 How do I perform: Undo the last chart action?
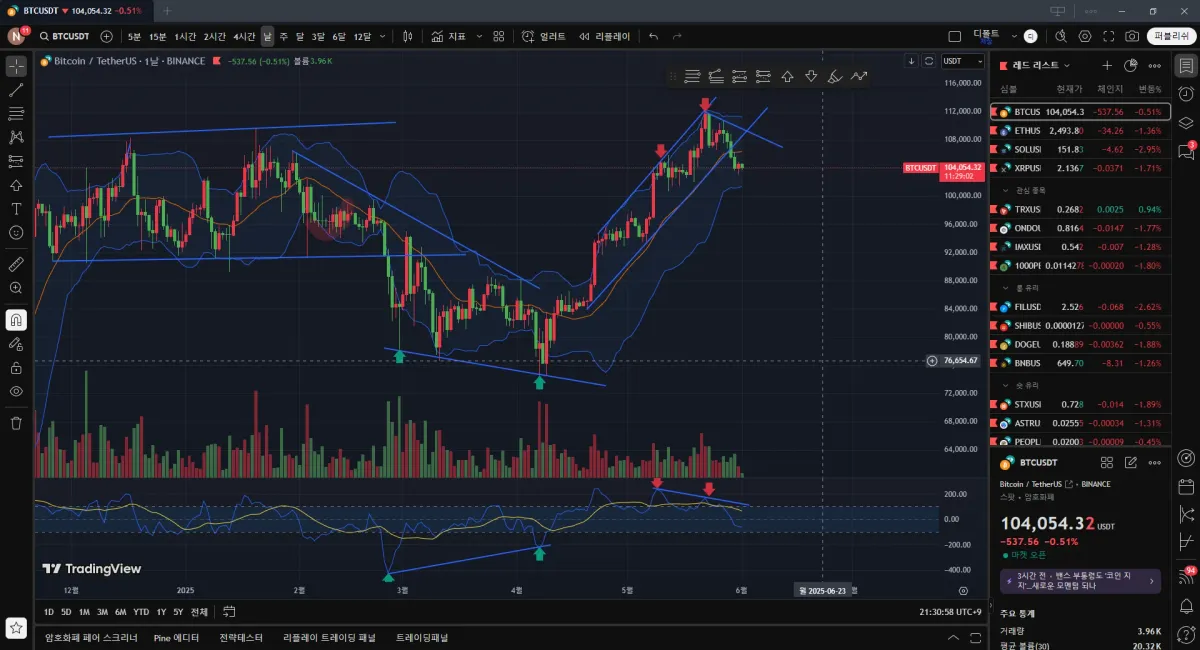pos(653,36)
